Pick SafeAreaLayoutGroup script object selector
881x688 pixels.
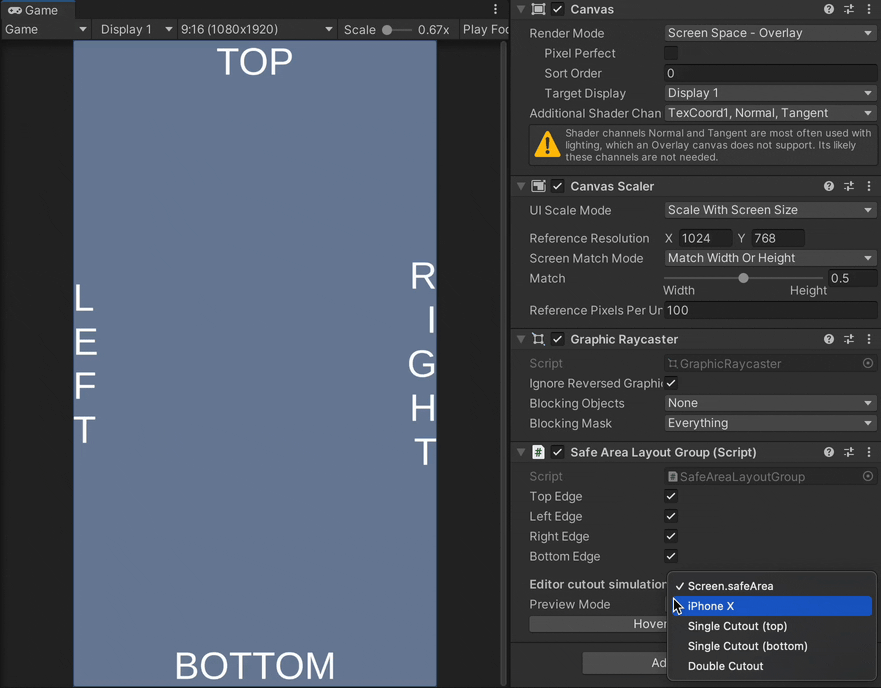pos(868,476)
